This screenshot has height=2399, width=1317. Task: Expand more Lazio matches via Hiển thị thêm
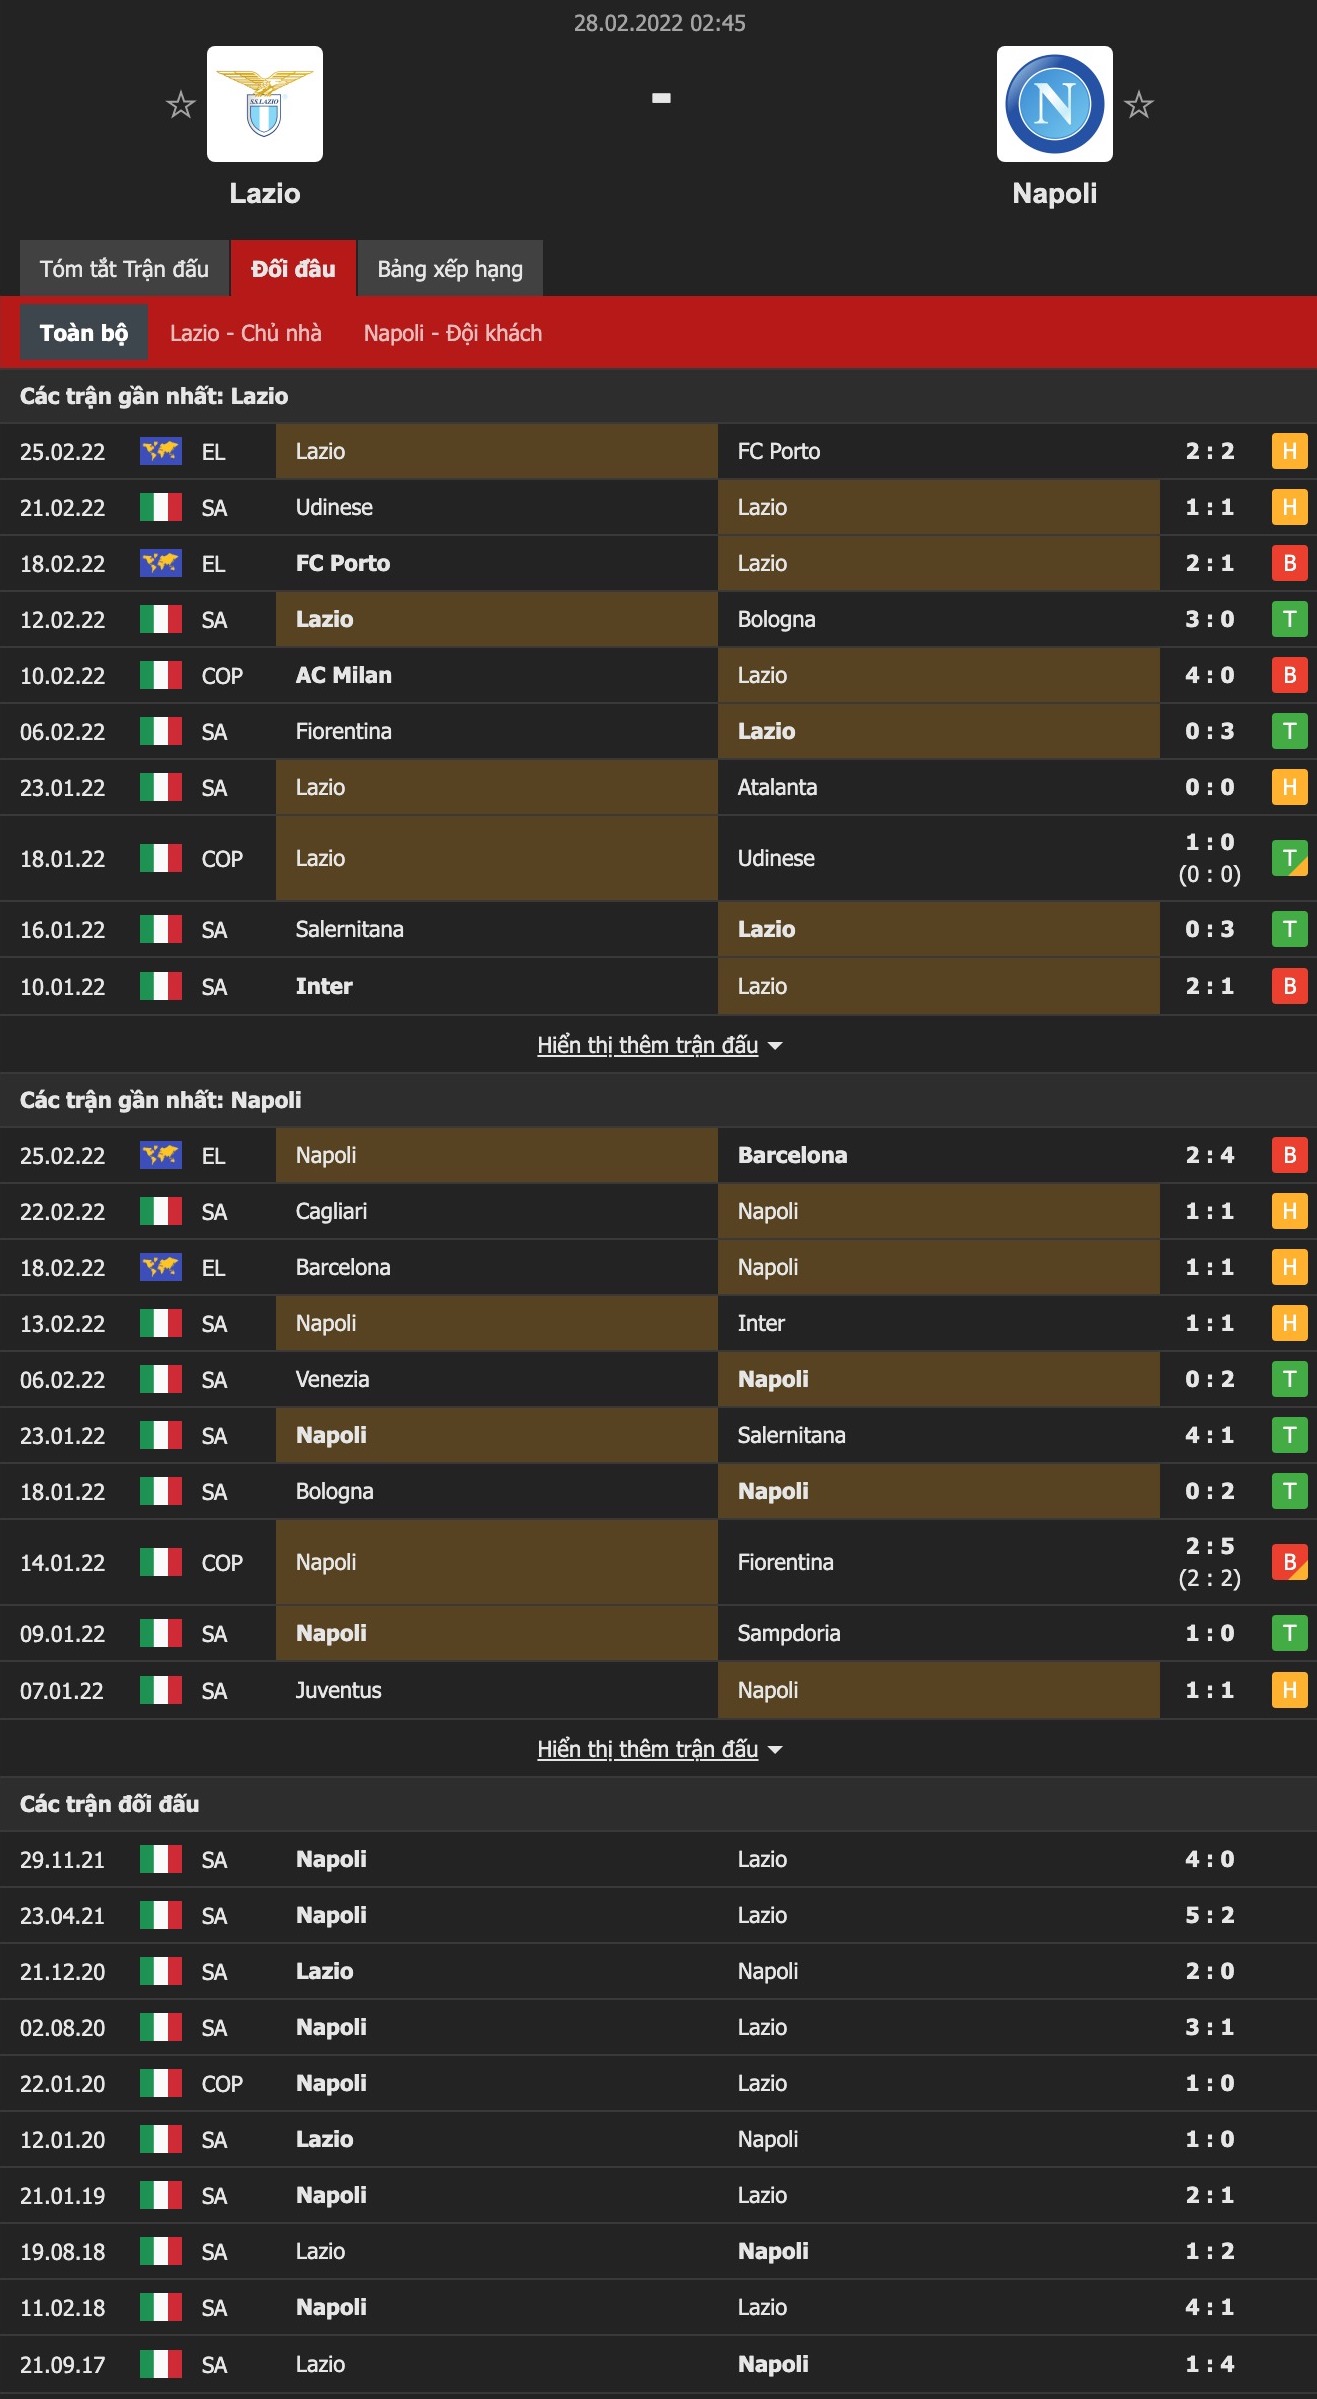coord(659,1045)
